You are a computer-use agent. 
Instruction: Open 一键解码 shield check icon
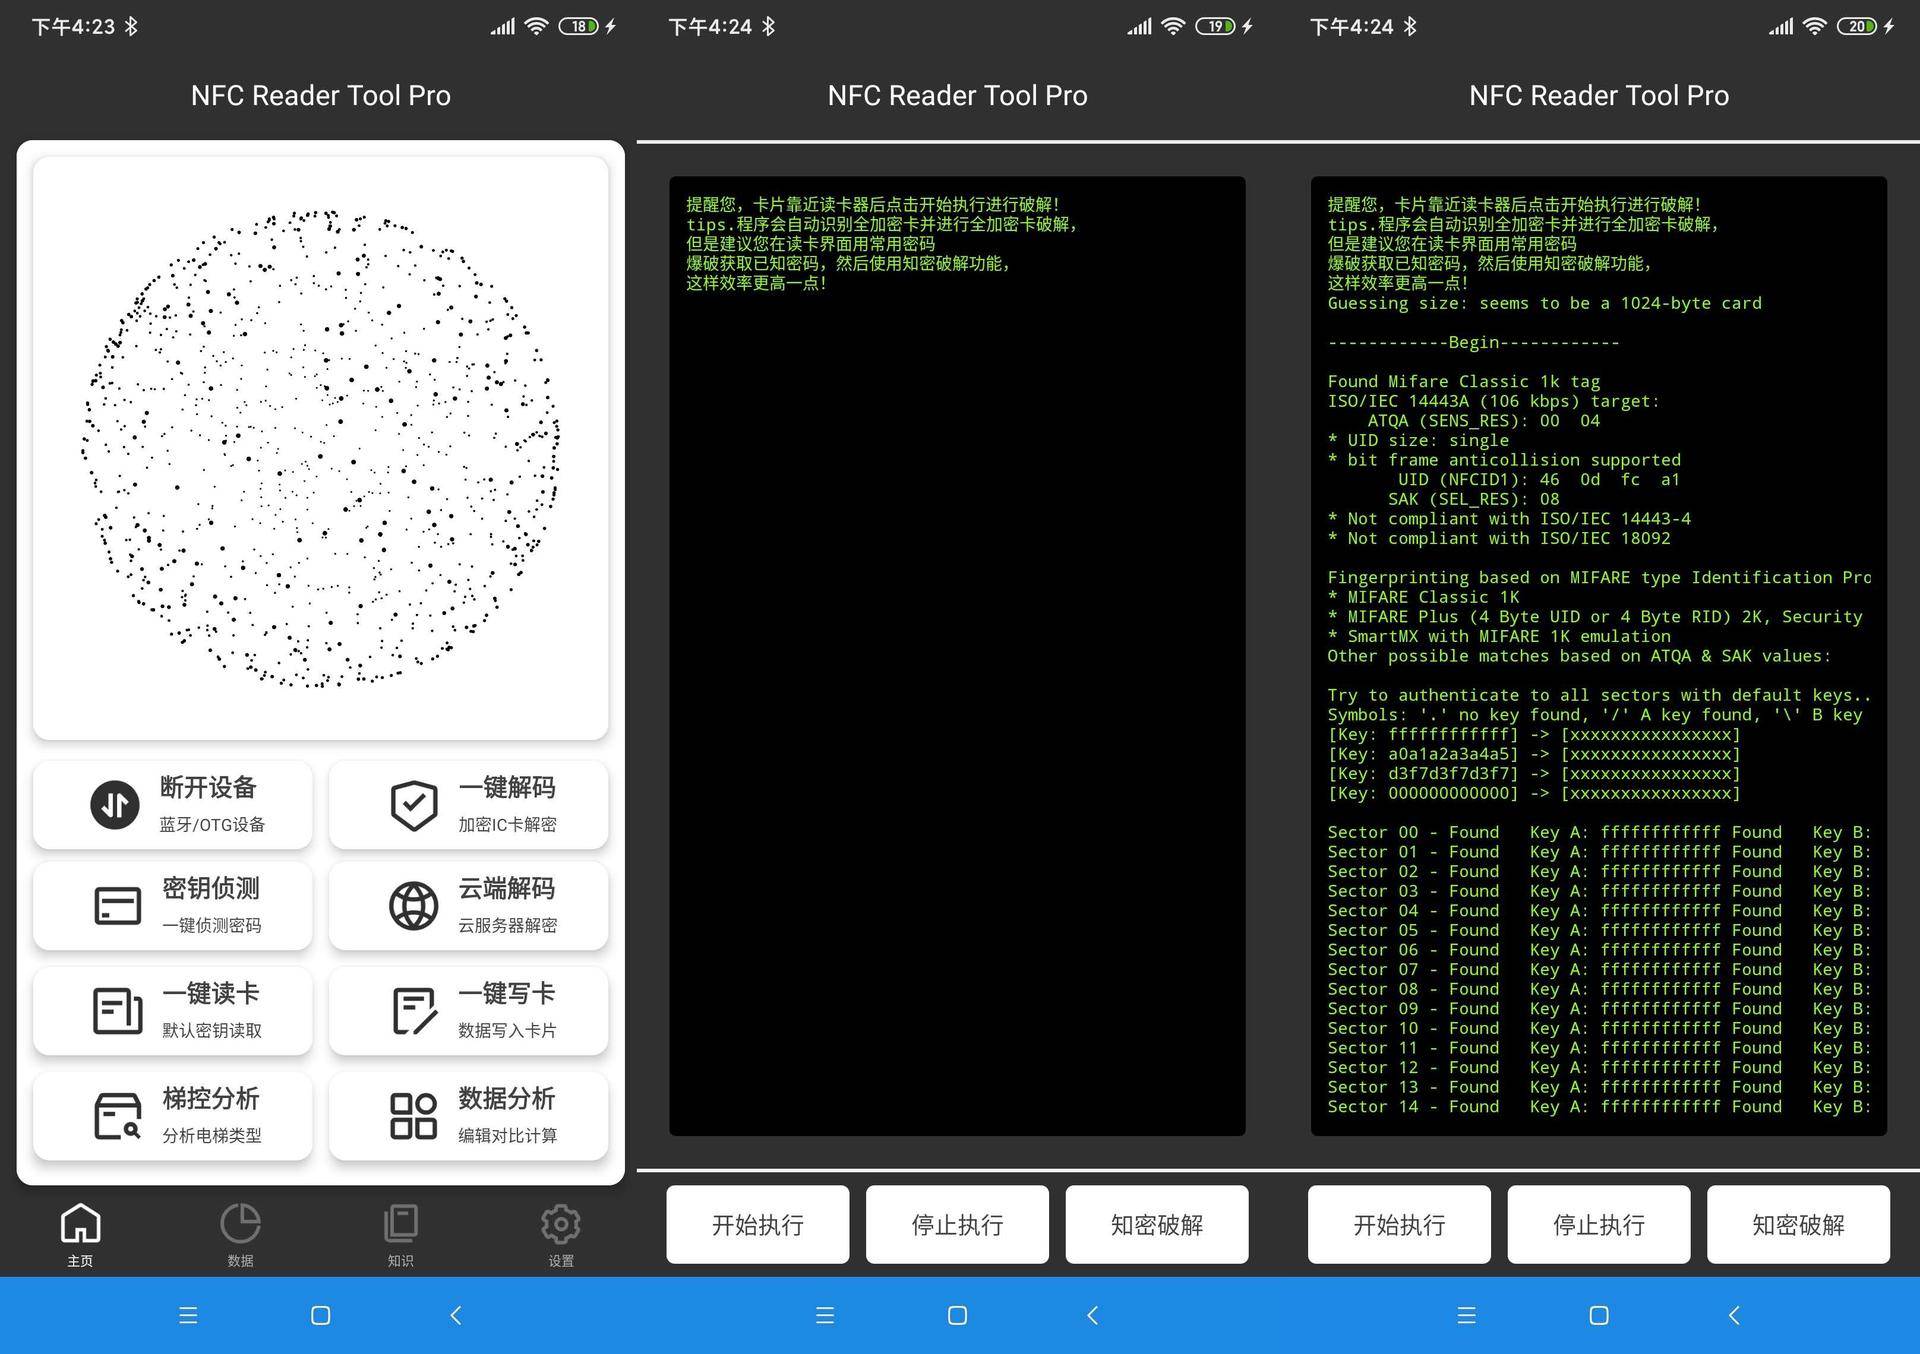413,805
